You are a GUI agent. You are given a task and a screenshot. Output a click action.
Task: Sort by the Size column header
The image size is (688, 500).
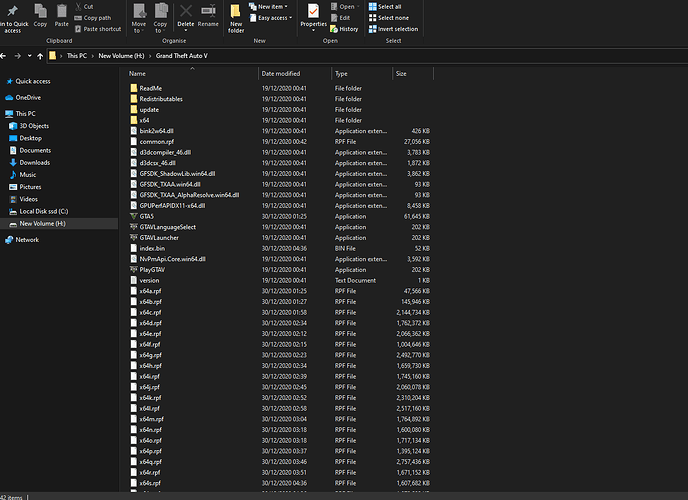click(x=413, y=73)
